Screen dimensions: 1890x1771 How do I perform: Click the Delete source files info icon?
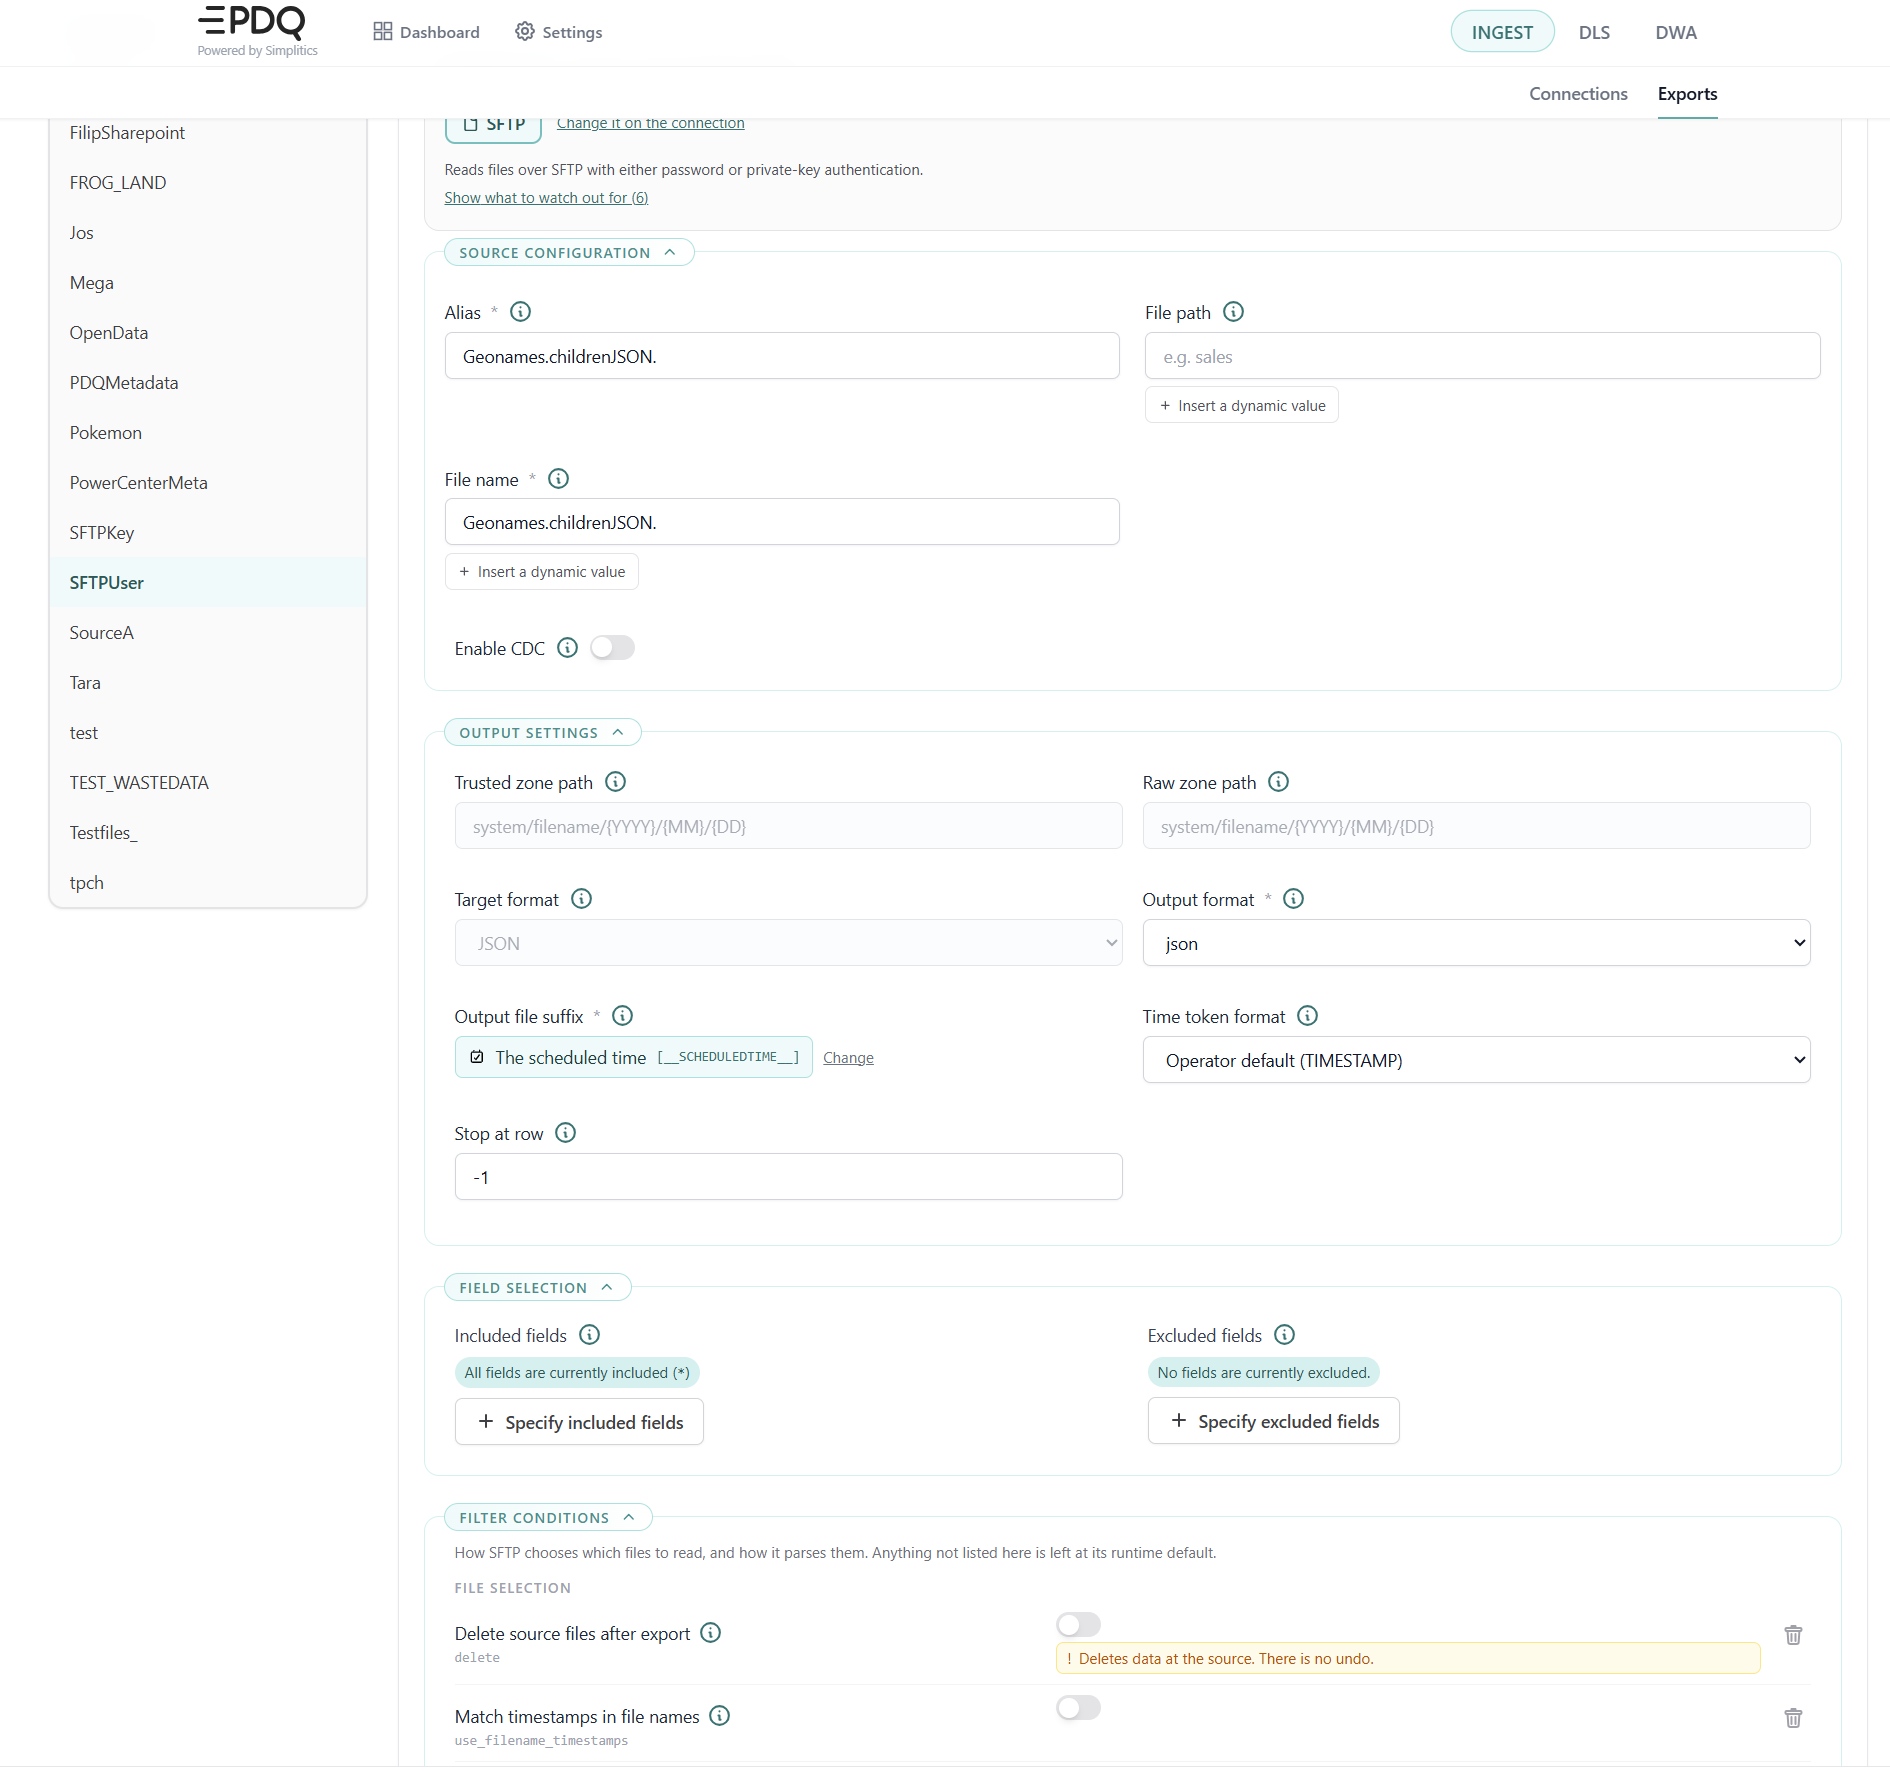pos(711,1633)
